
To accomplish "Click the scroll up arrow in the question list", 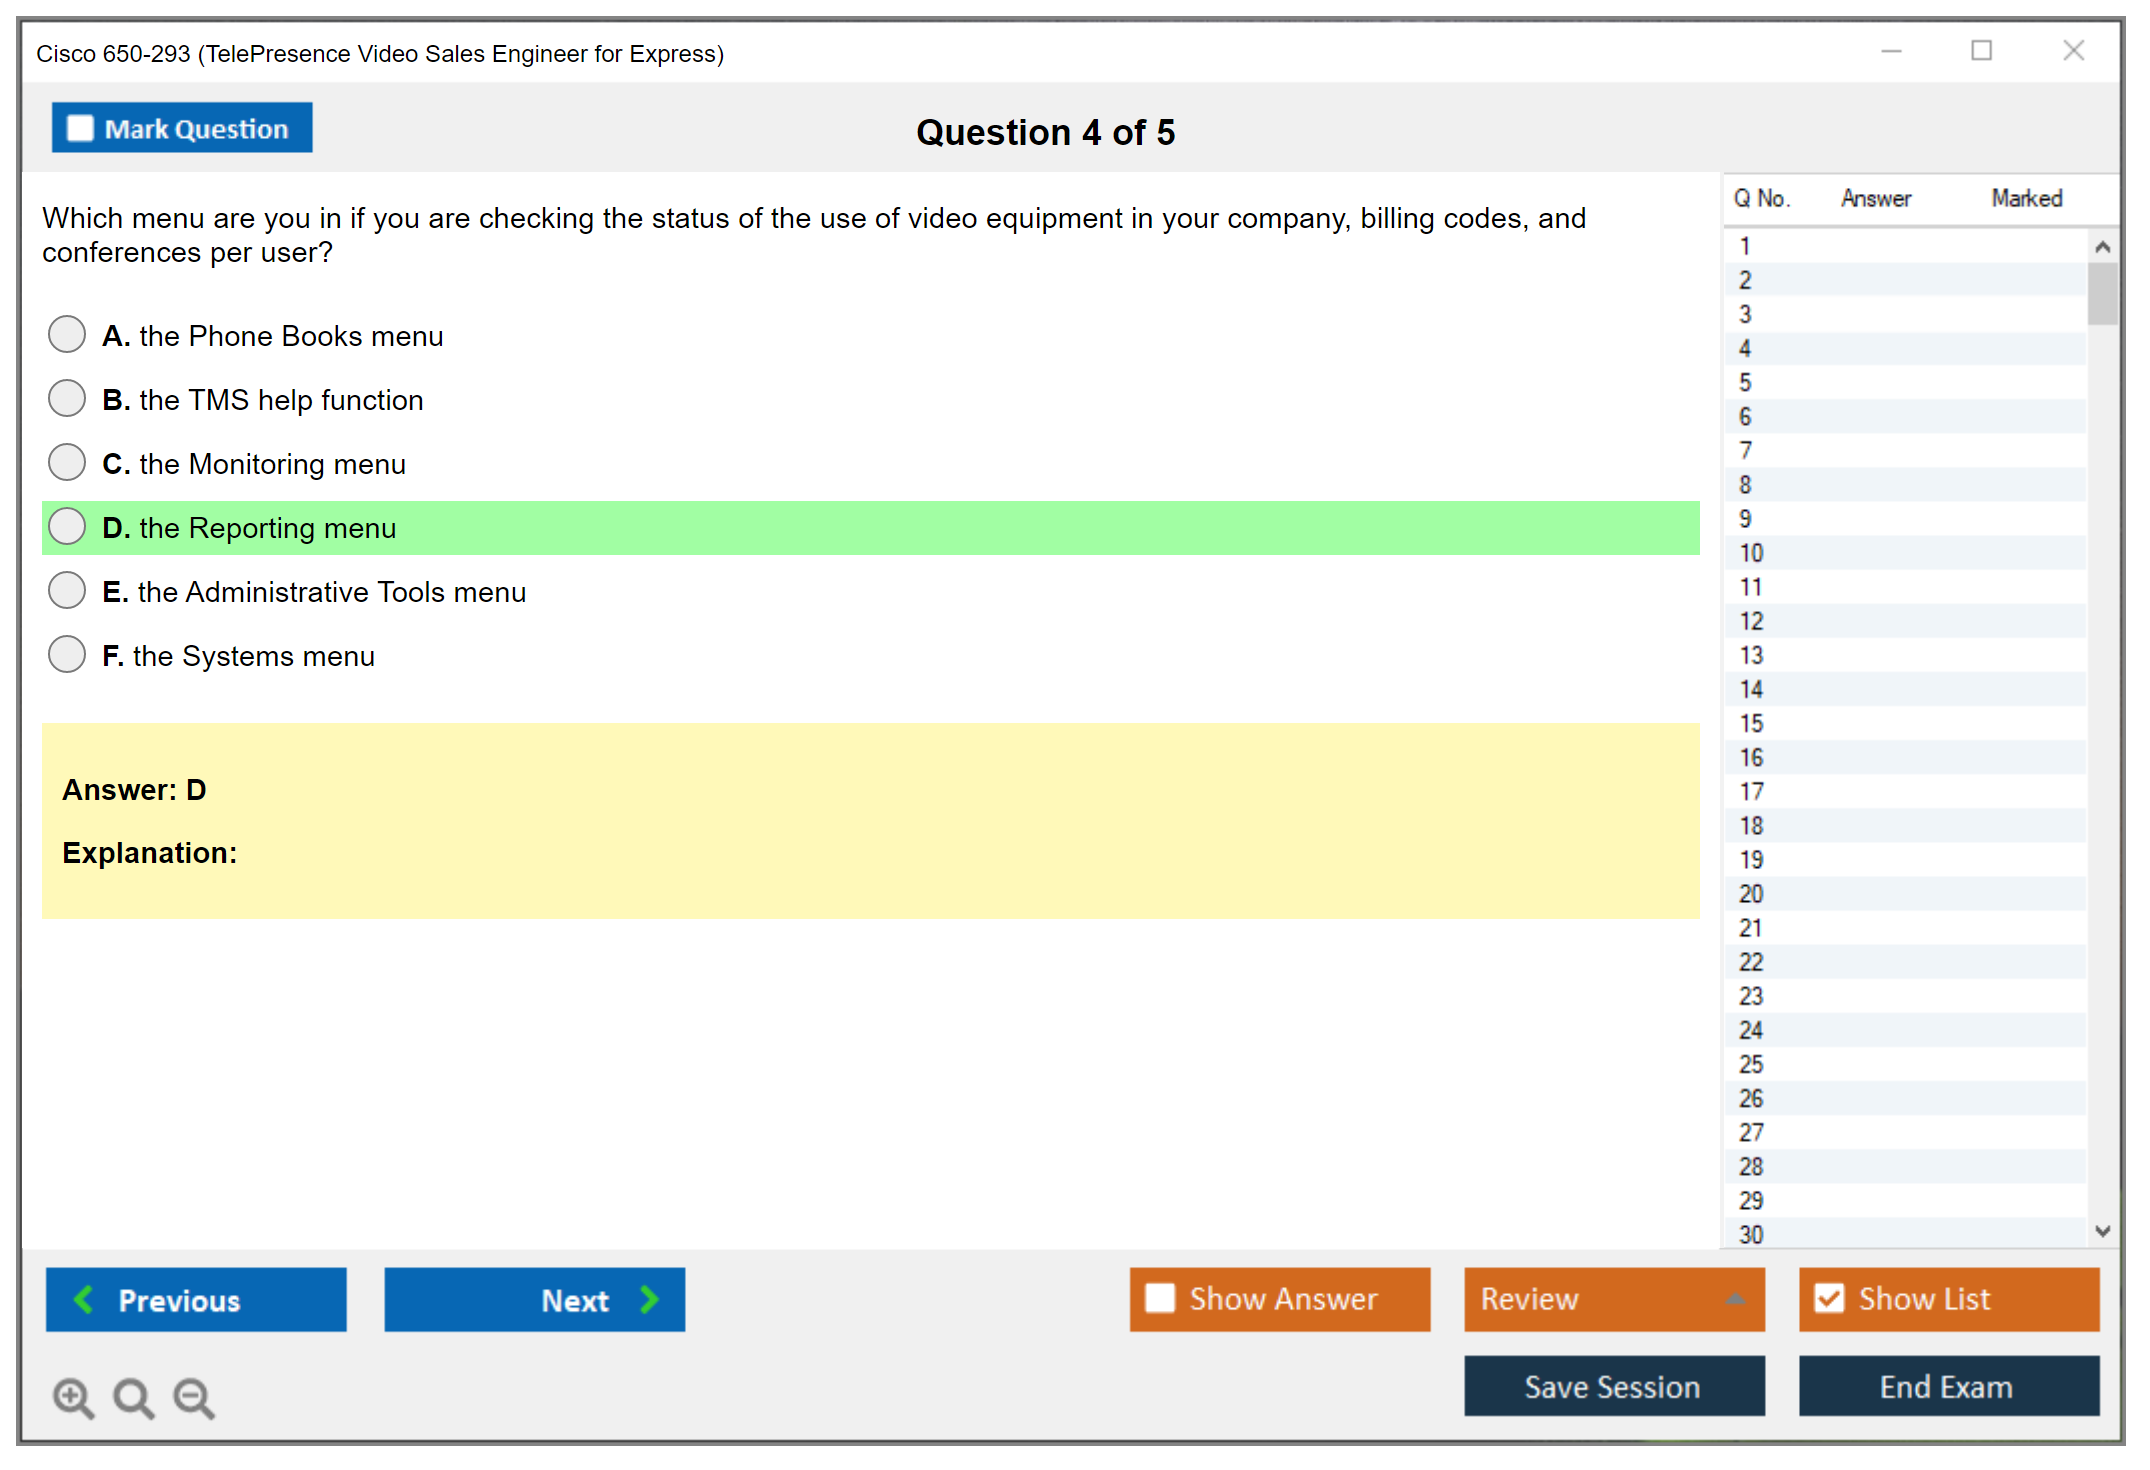I will (2102, 247).
